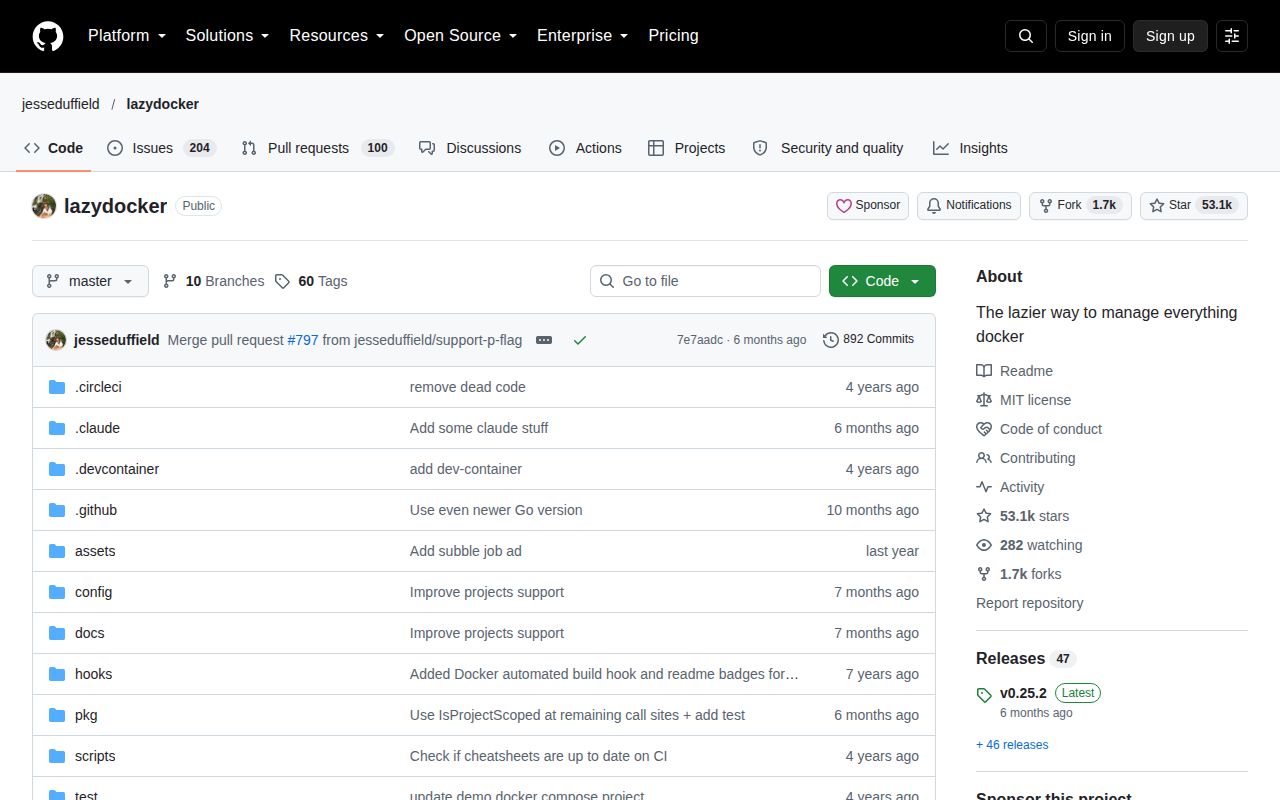Expand the Resources menu
The image size is (1280, 800).
(x=336, y=36)
